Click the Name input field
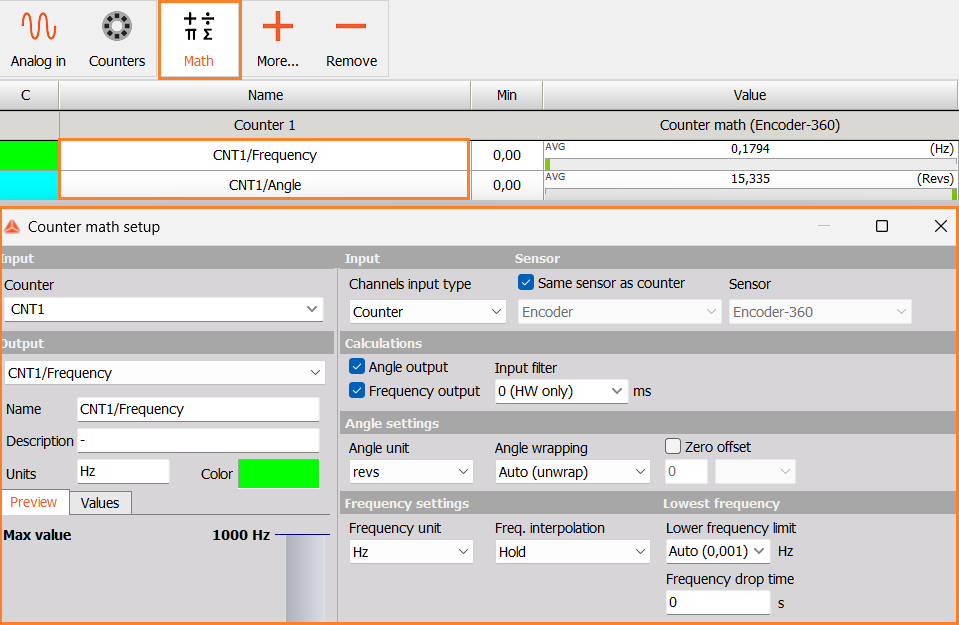Image resolution: width=959 pixels, height=625 pixels. click(x=198, y=409)
